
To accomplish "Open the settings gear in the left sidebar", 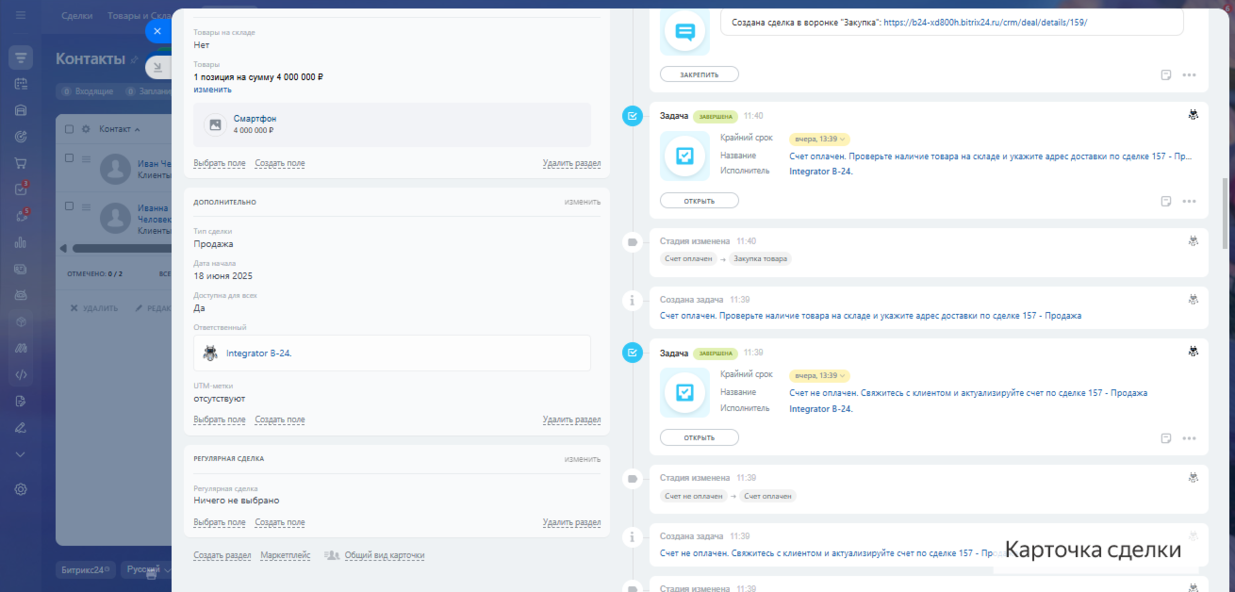I will click(21, 489).
